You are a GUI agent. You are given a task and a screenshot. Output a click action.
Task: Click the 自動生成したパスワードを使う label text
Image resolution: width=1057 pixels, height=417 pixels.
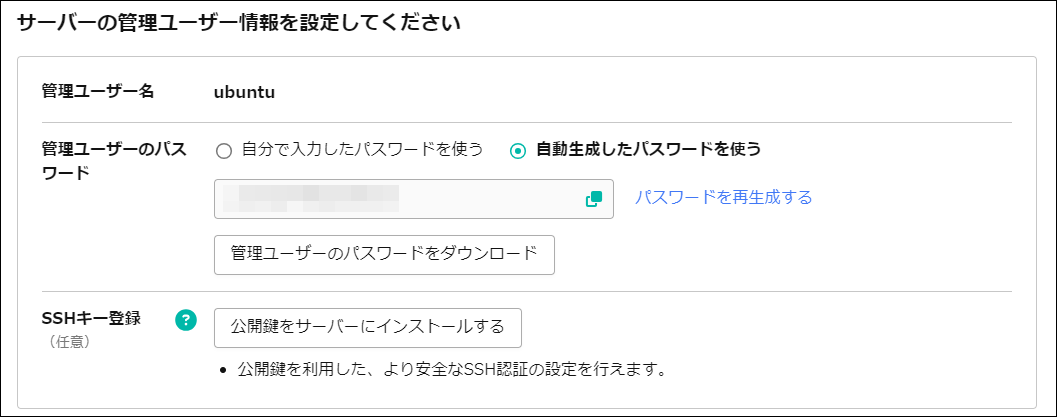tap(648, 150)
